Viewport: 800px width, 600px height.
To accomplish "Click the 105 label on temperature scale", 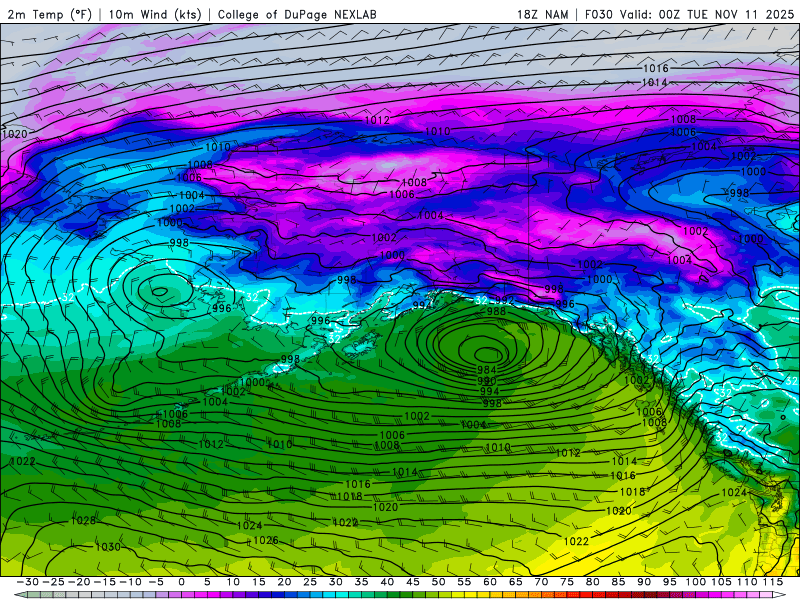I will coord(721,582).
